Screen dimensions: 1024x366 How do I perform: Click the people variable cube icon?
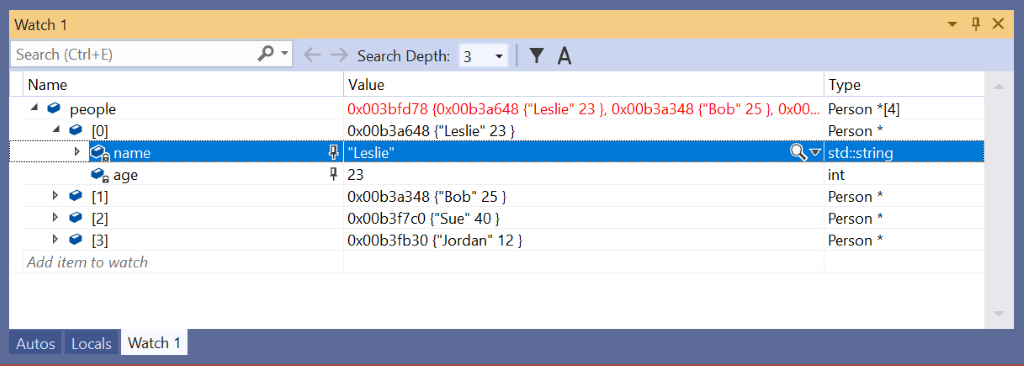54,108
